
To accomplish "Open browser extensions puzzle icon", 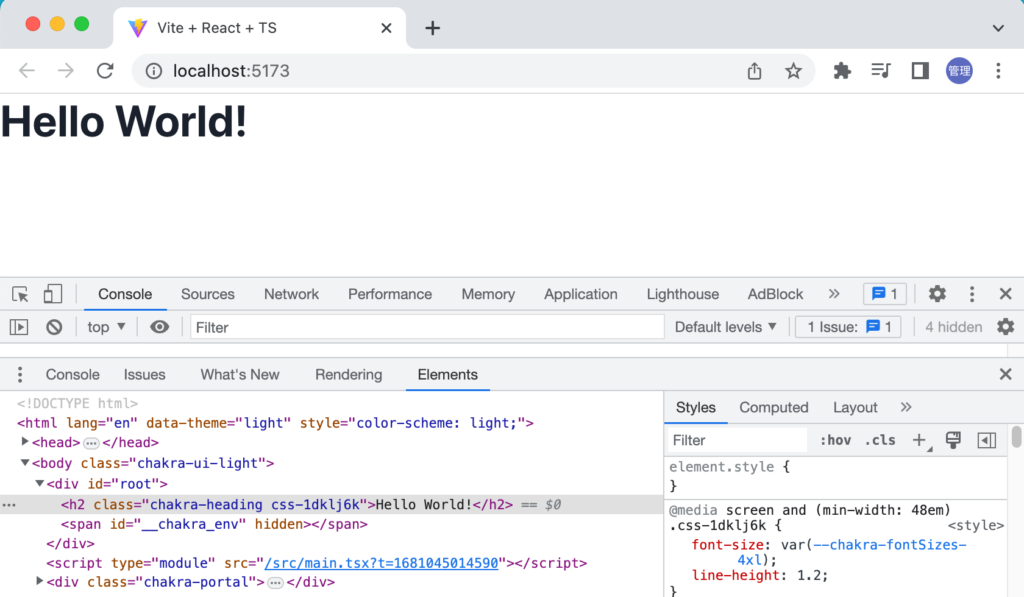I will click(842, 71).
